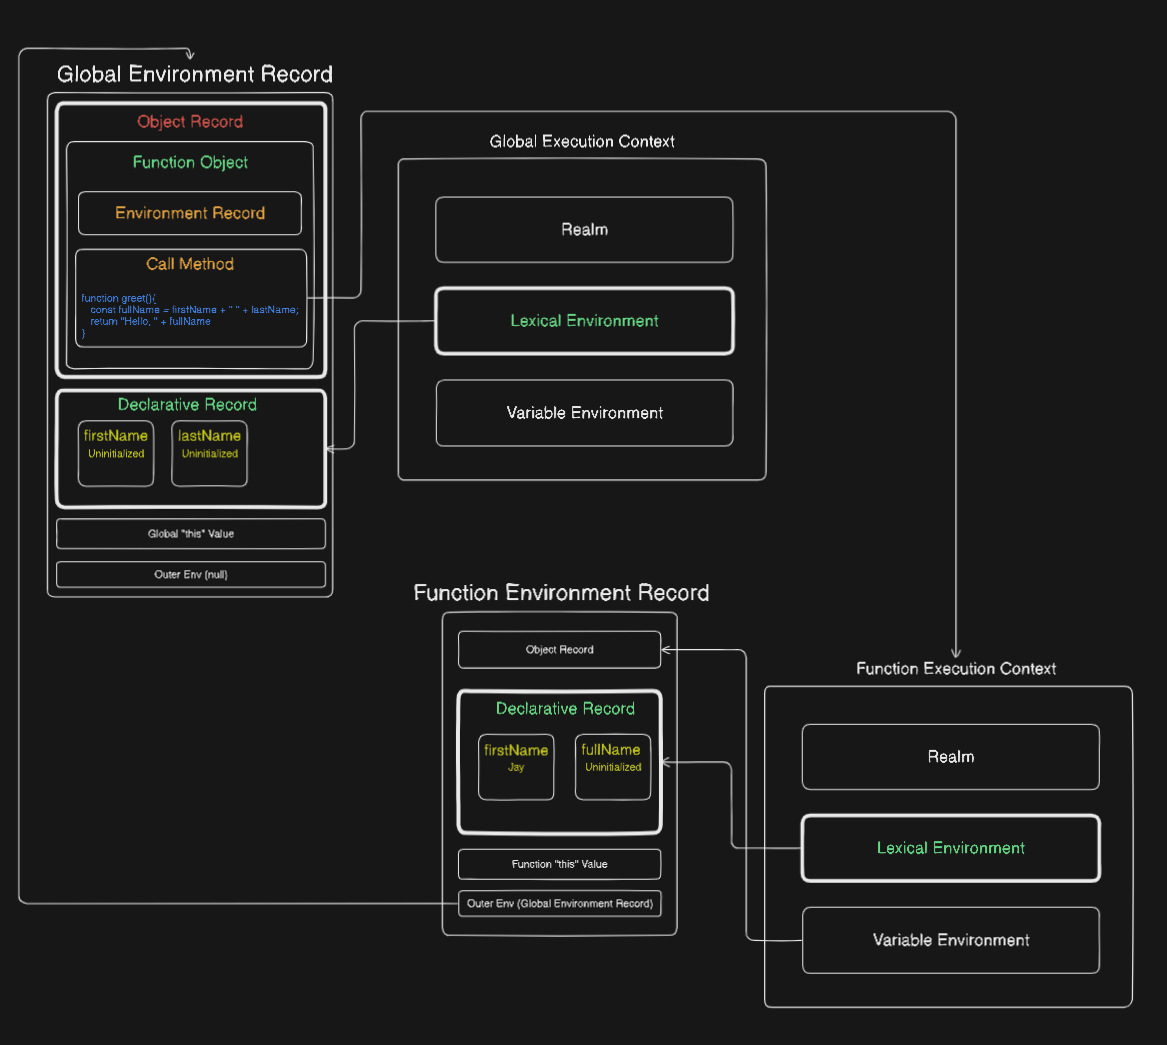Click Variable Environment in Function Execution Context
Viewport: 1167px width, 1045px height.
tap(950, 940)
